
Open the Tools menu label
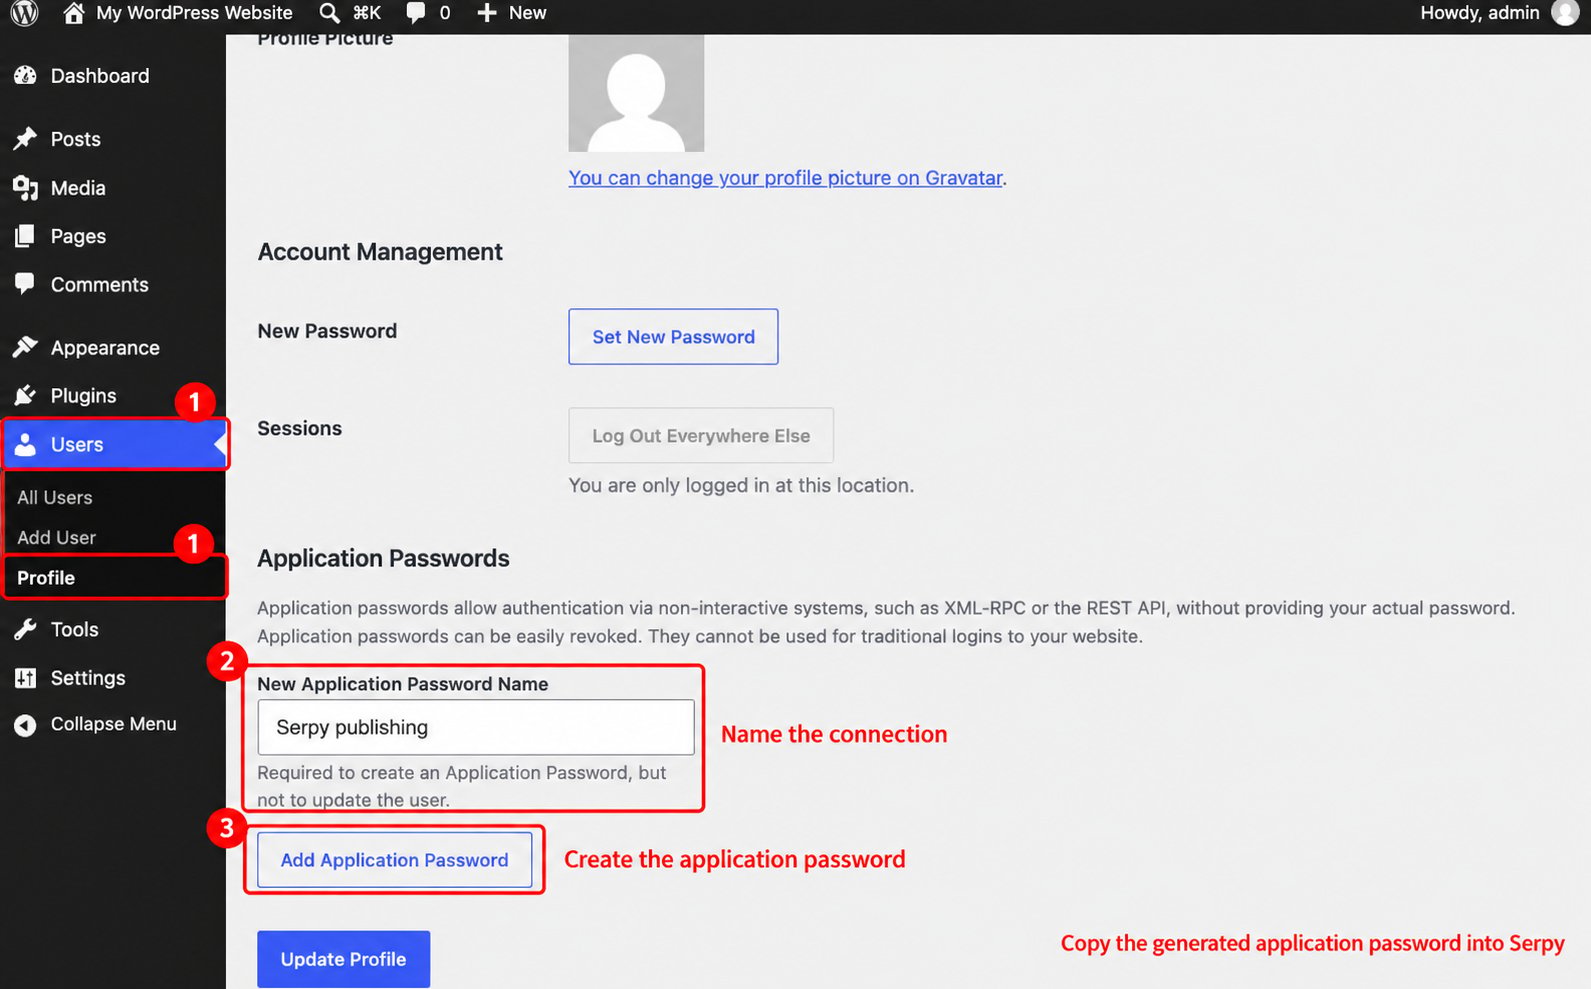pos(75,629)
